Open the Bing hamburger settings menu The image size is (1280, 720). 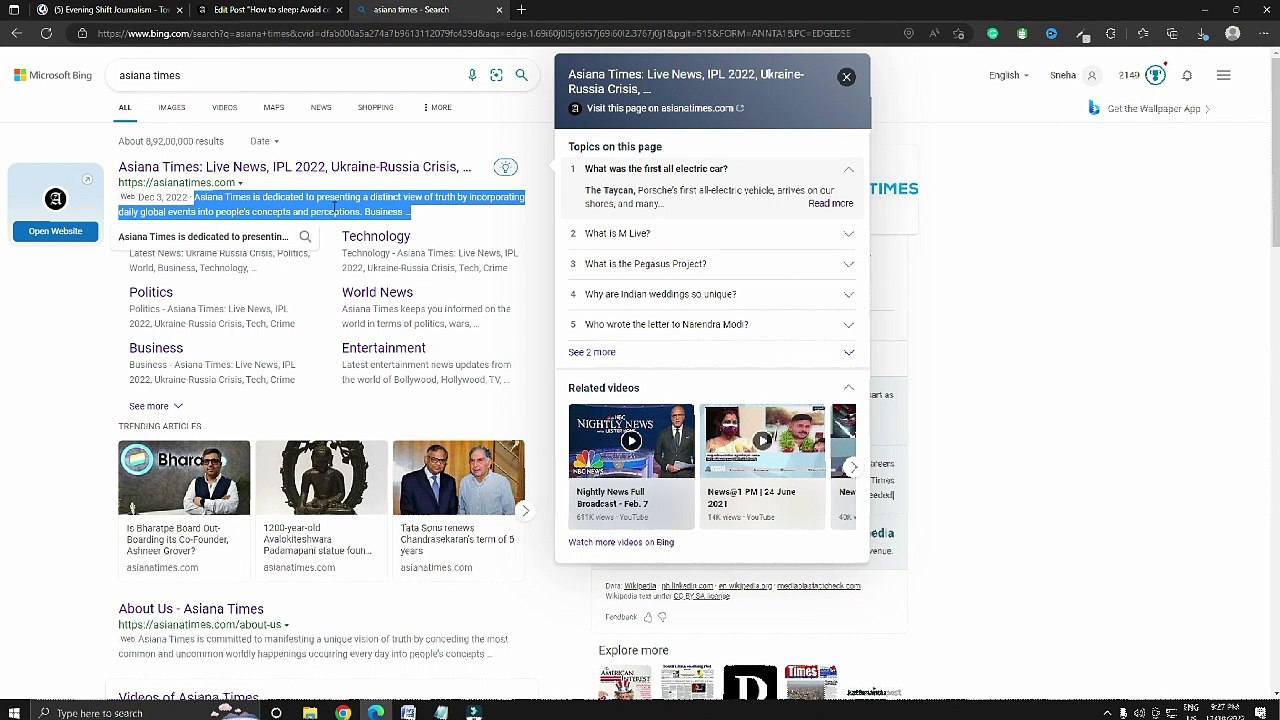(1223, 75)
